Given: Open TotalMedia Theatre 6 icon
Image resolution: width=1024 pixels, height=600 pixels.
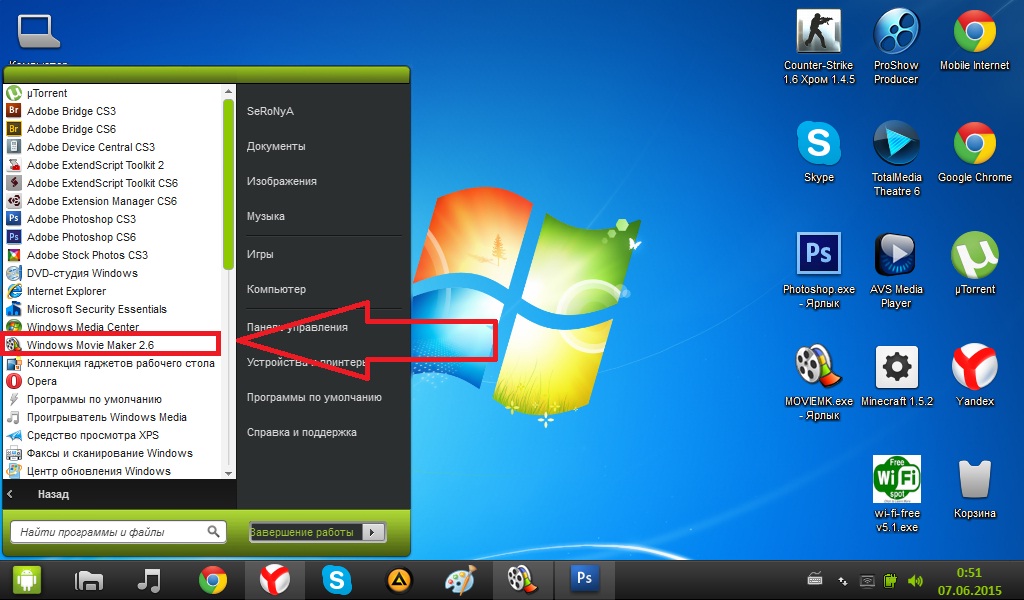Looking at the screenshot, I should pyautogui.click(x=896, y=145).
